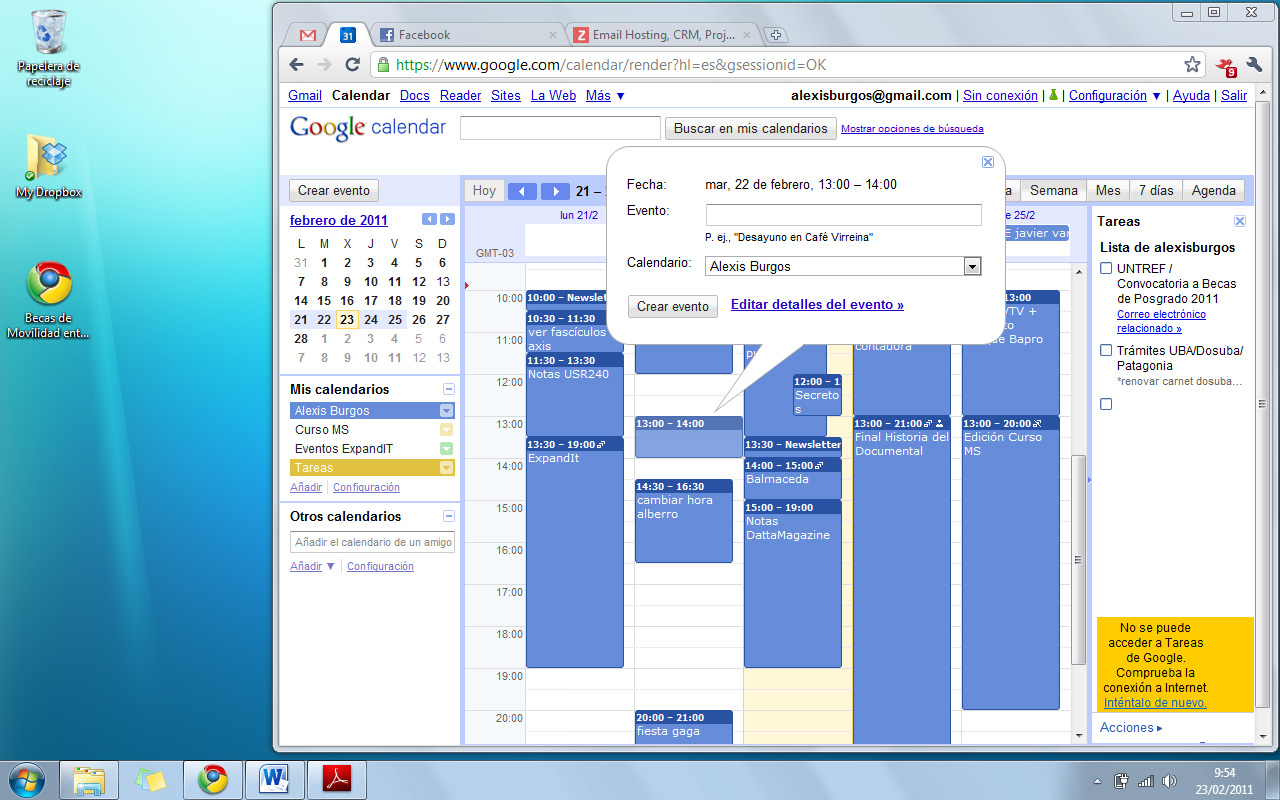Click the Windows Start button
Image resolution: width=1280 pixels, height=800 pixels.
26,779
